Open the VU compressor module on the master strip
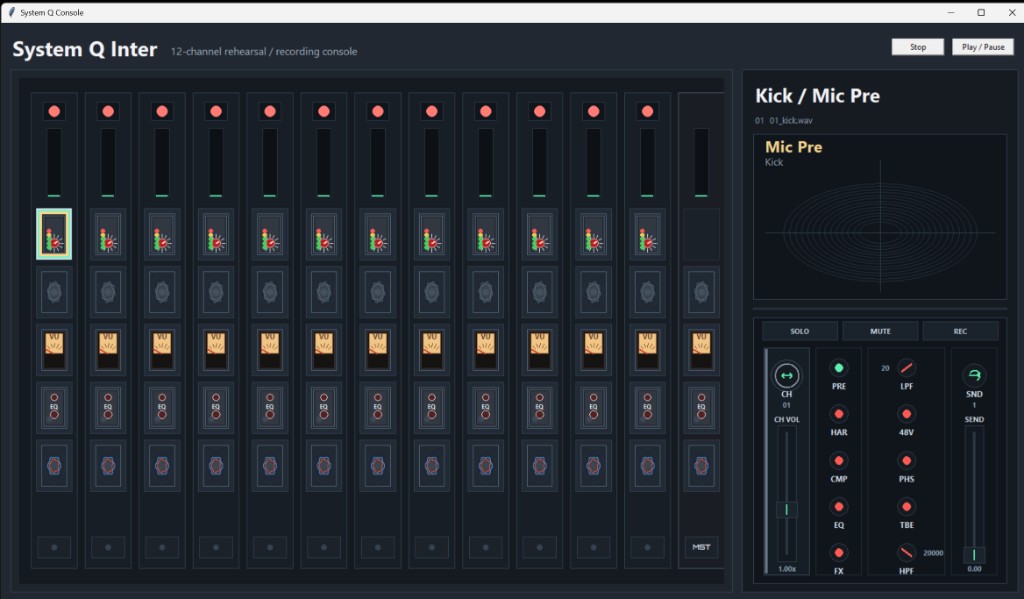Image resolution: width=1024 pixels, height=599 pixels. point(701,350)
